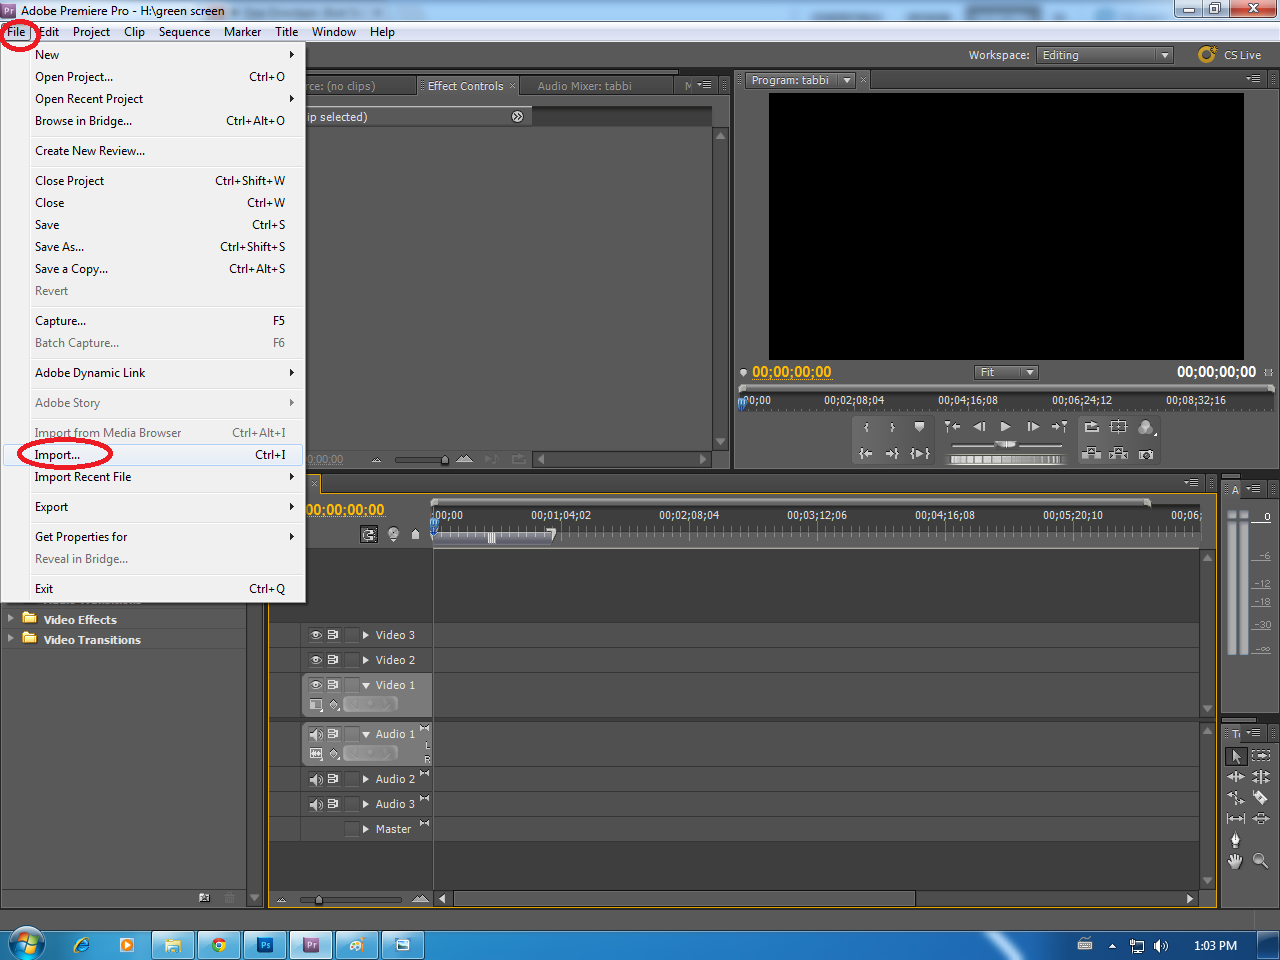Toggle Video 2 track visibility eye

point(316,660)
